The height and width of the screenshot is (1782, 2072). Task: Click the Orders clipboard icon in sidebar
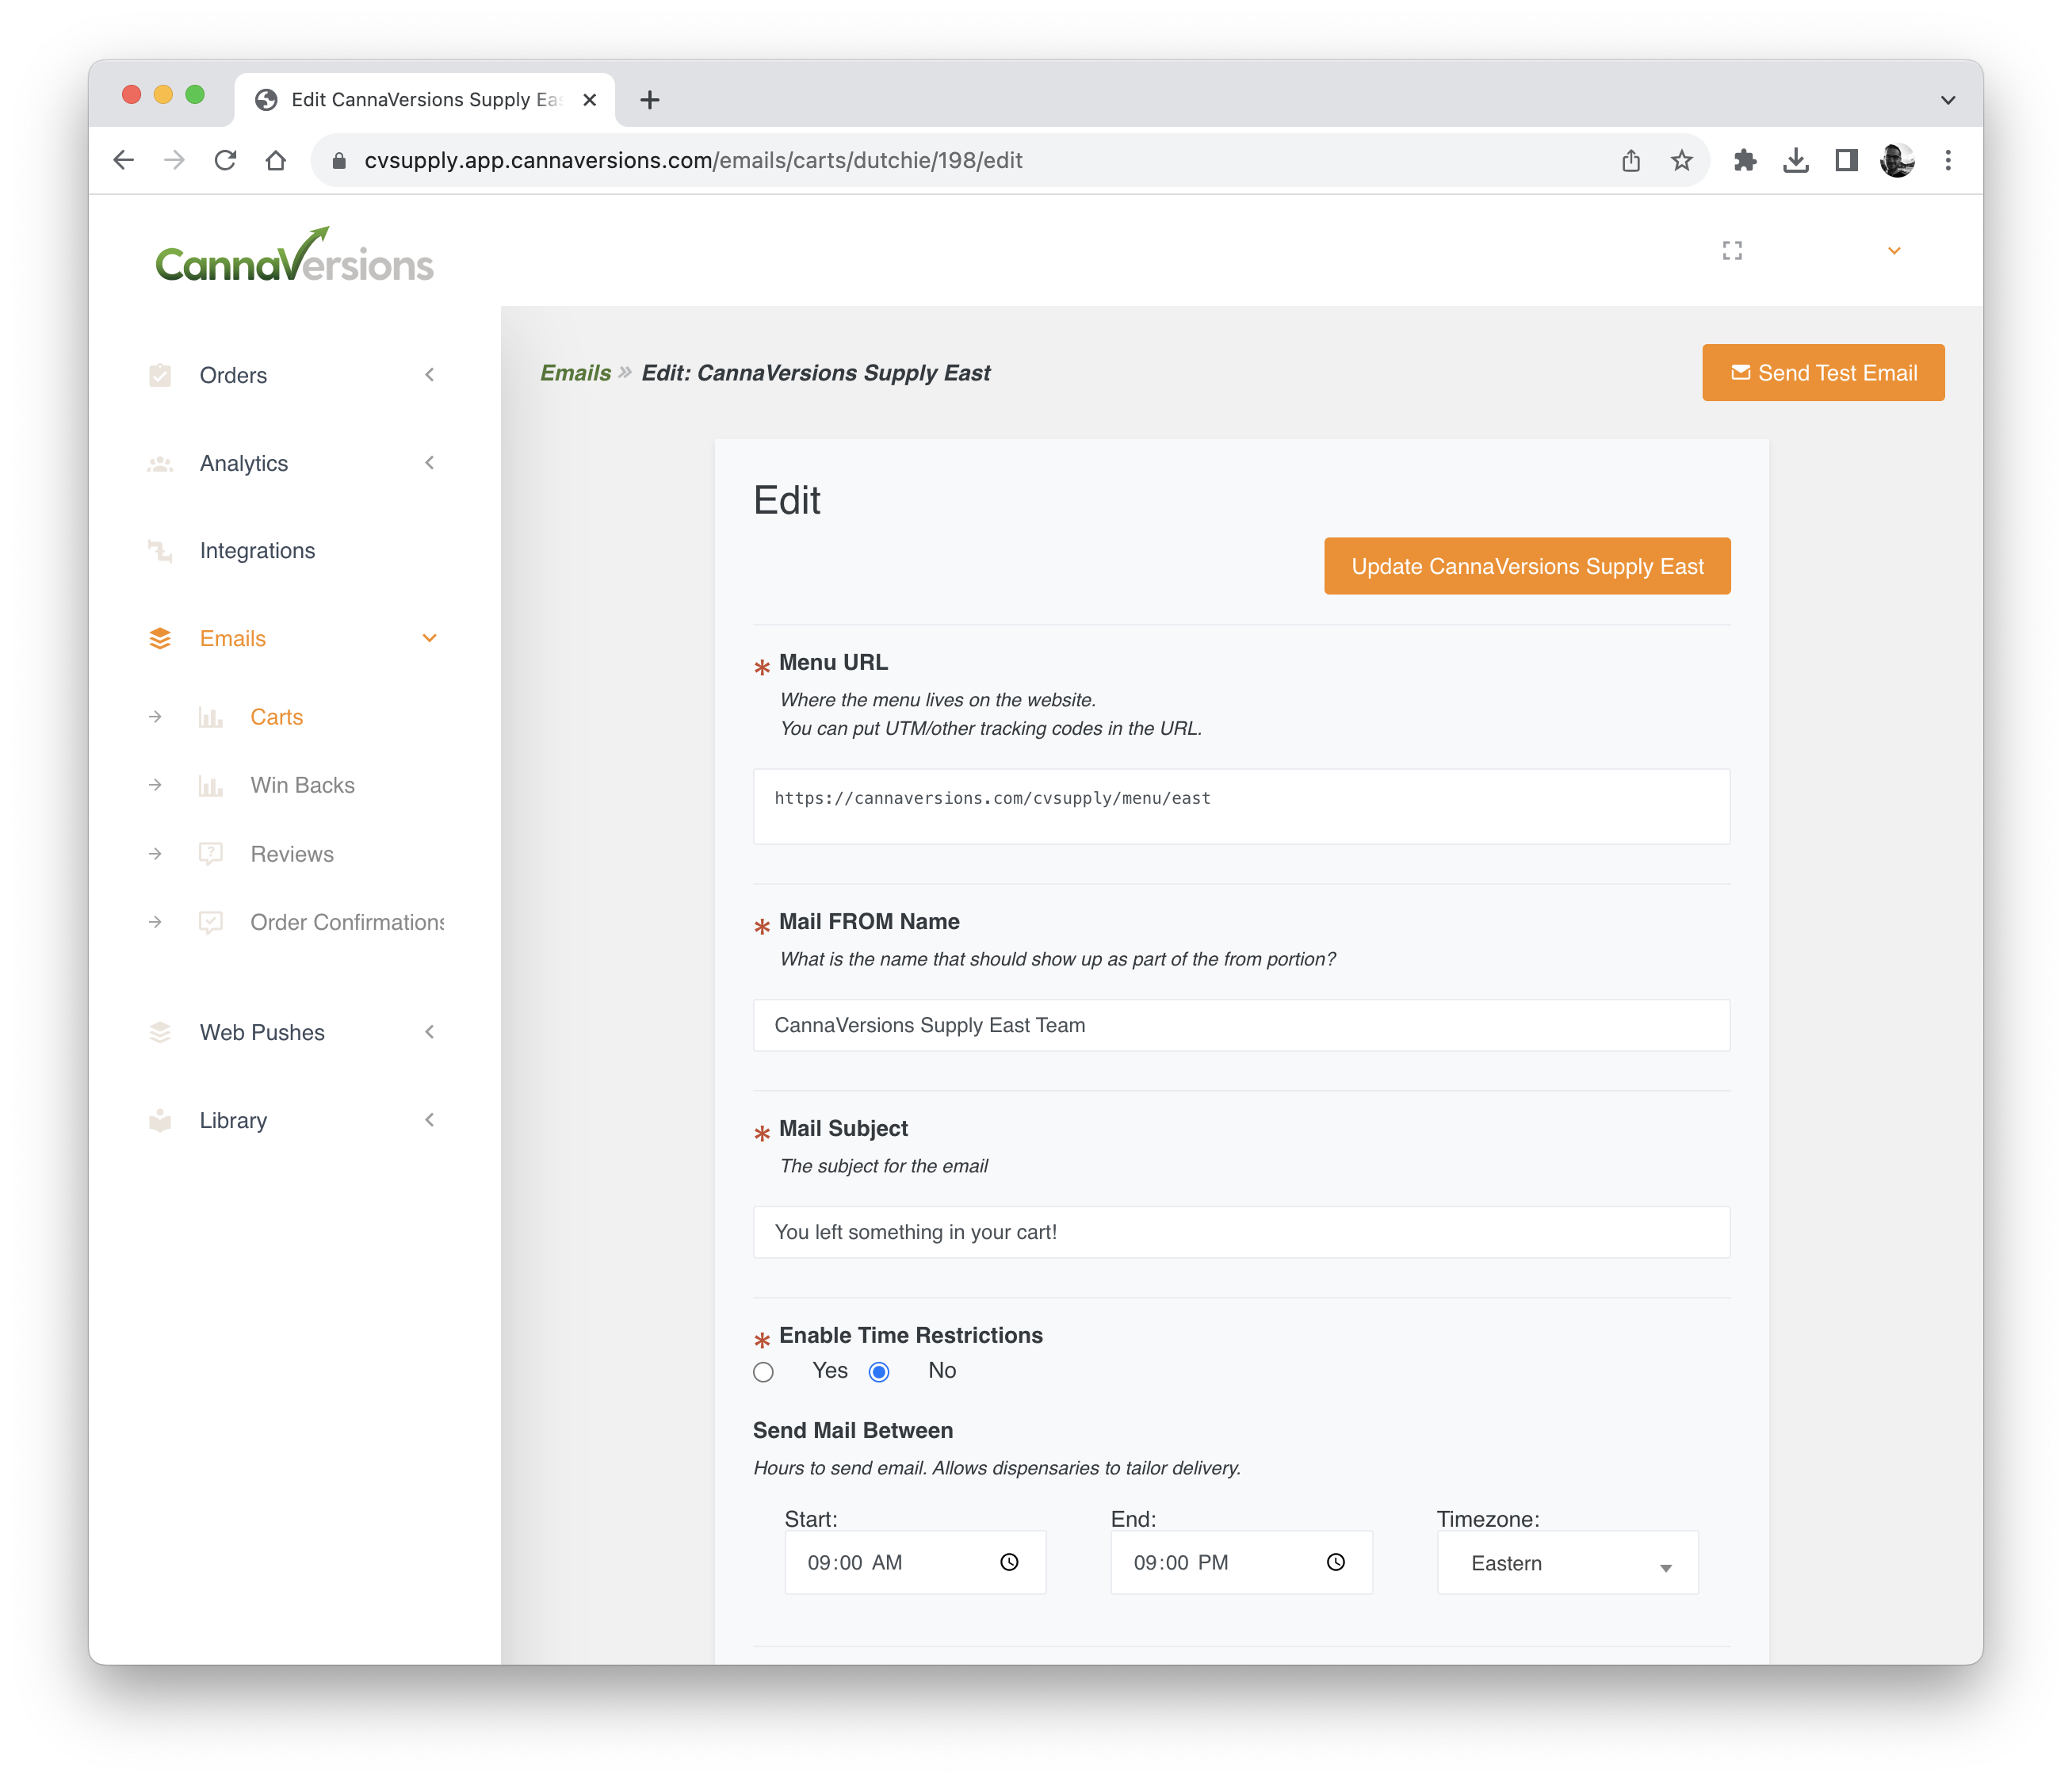coord(160,375)
